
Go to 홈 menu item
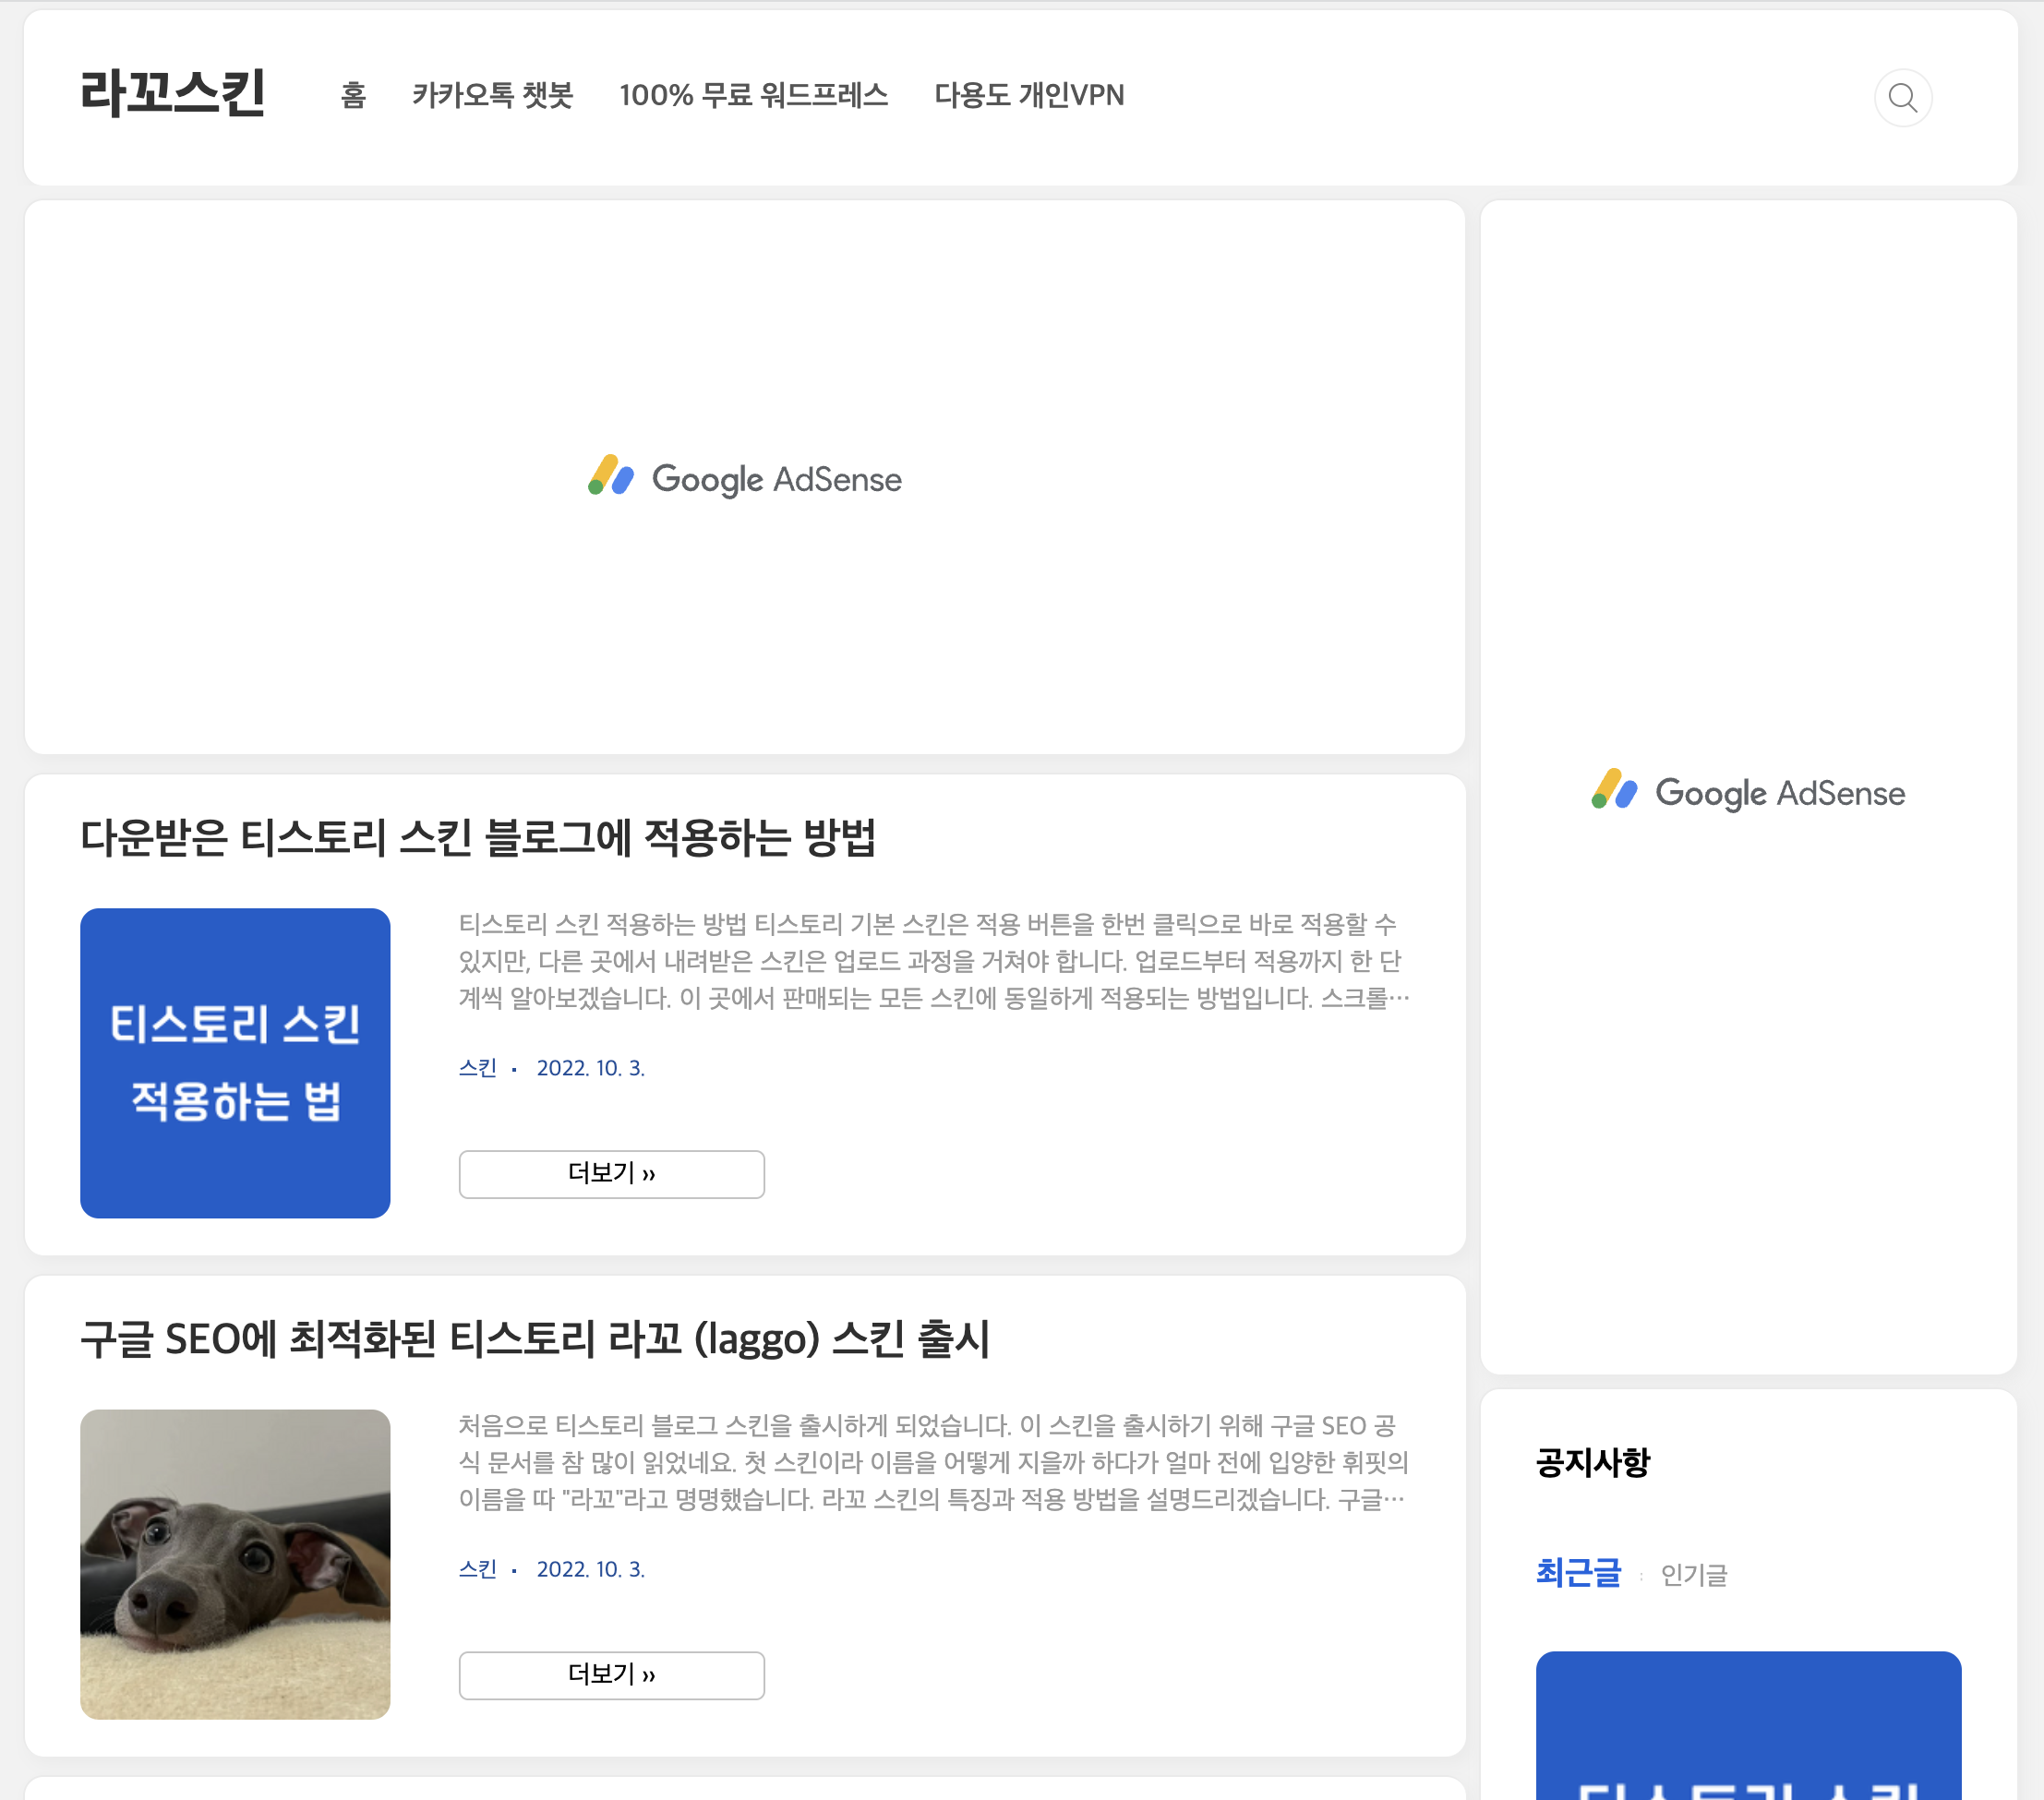(x=353, y=95)
